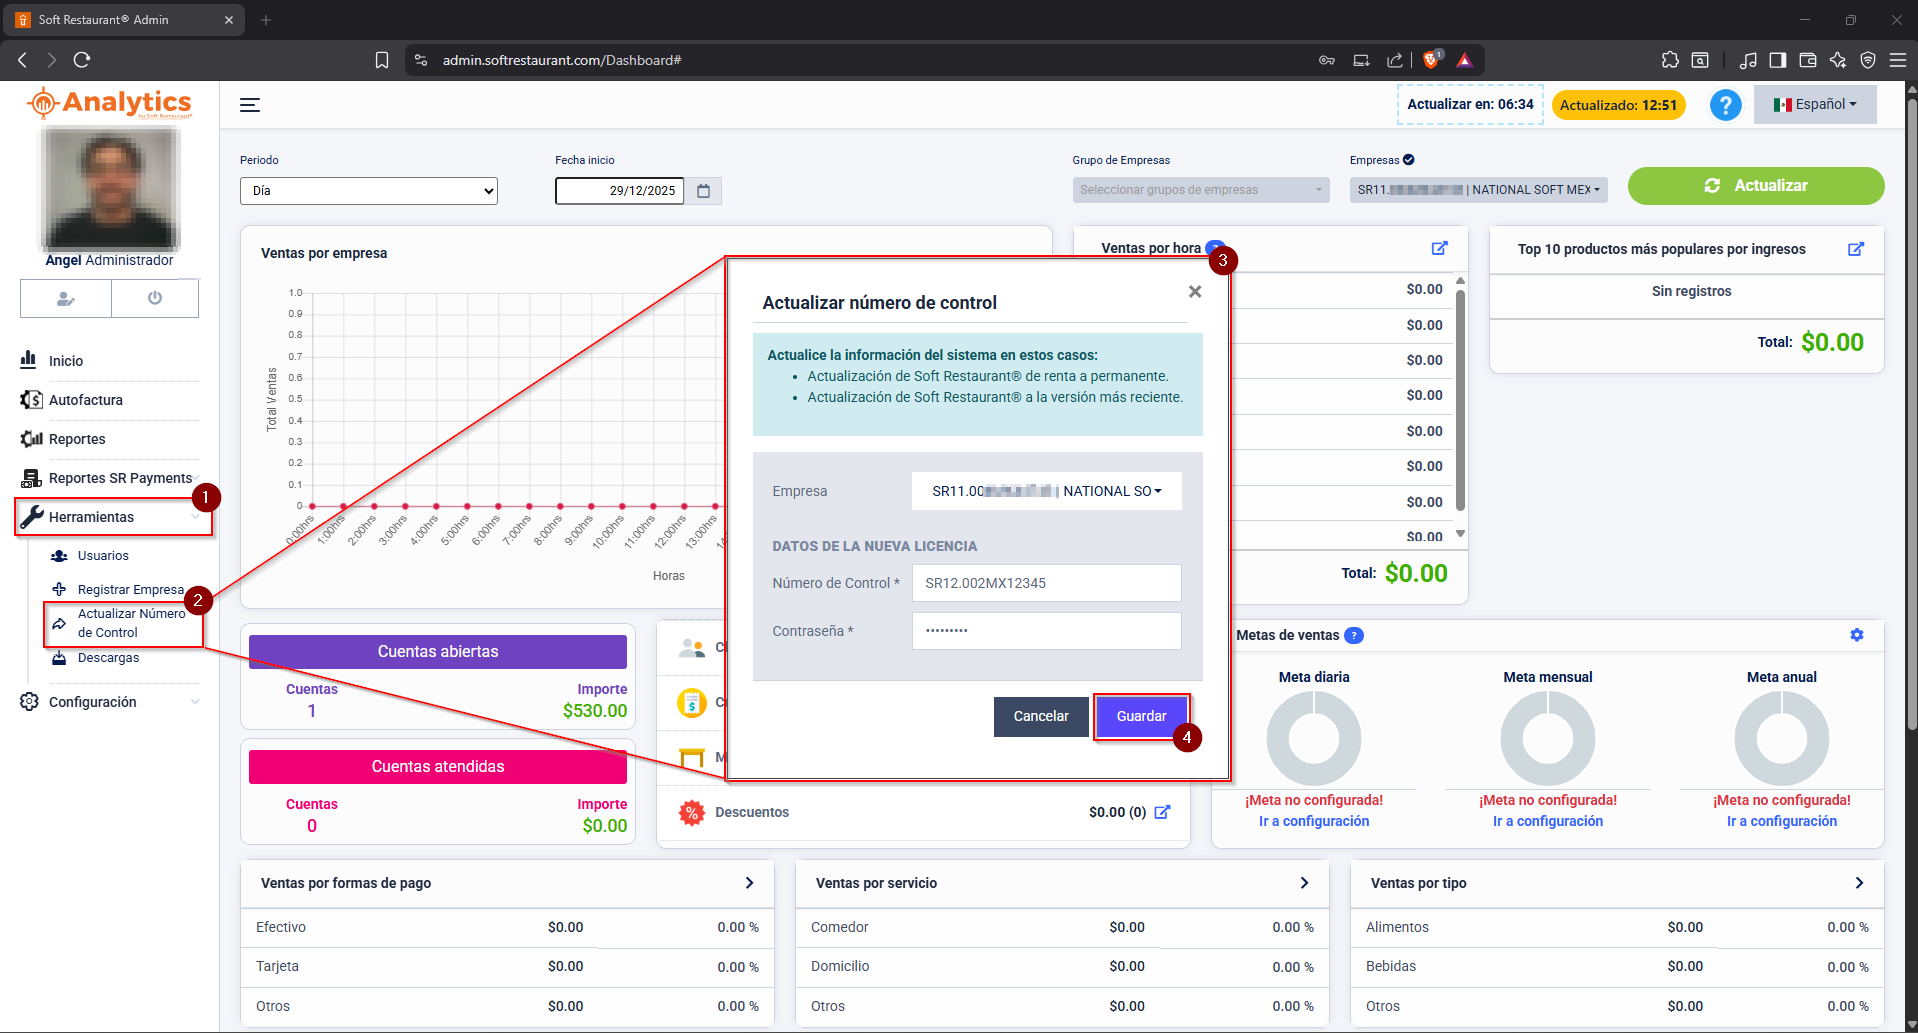Click the Cuentas abiertas header
The height and width of the screenshot is (1033, 1918).
pos(438,652)
